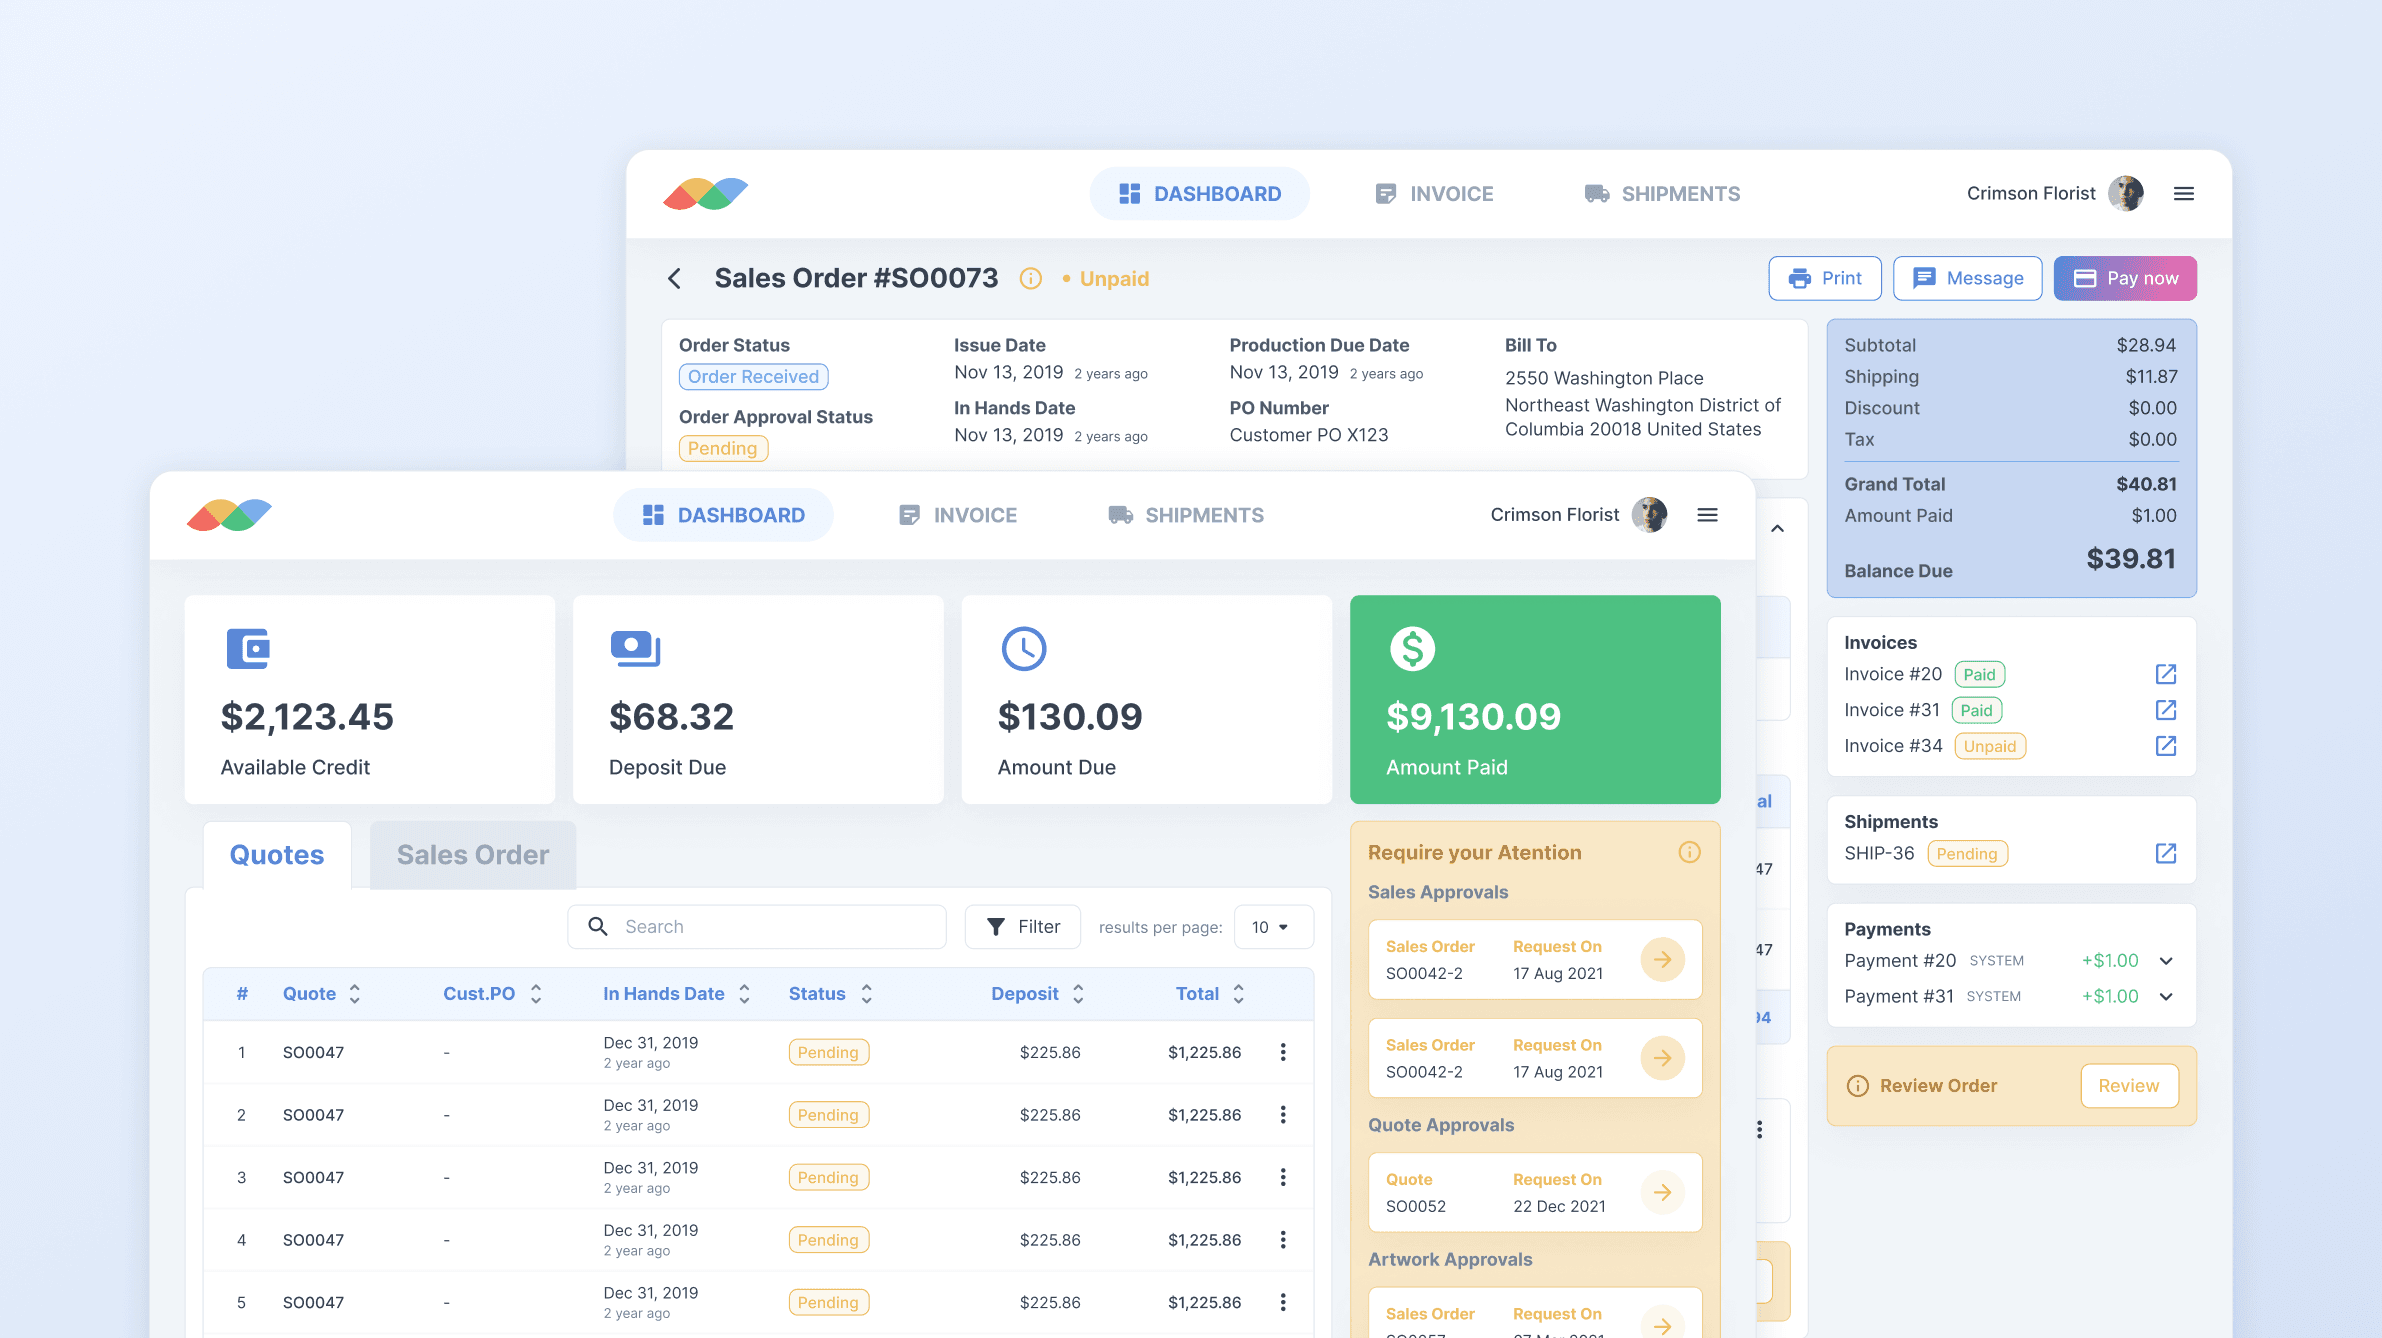
Task: Click the external link icon beside SHIP-36
Action: (2166, 853)
